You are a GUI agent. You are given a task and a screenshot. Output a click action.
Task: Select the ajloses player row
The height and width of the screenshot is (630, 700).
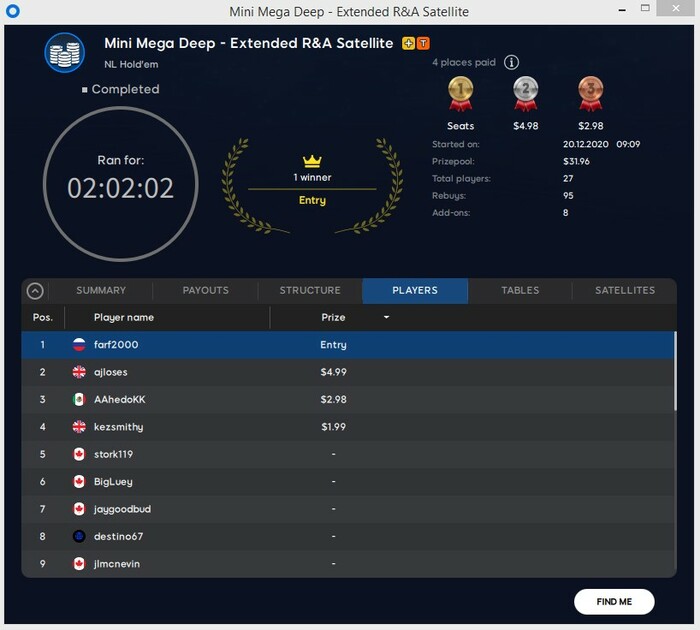point(348,372)
